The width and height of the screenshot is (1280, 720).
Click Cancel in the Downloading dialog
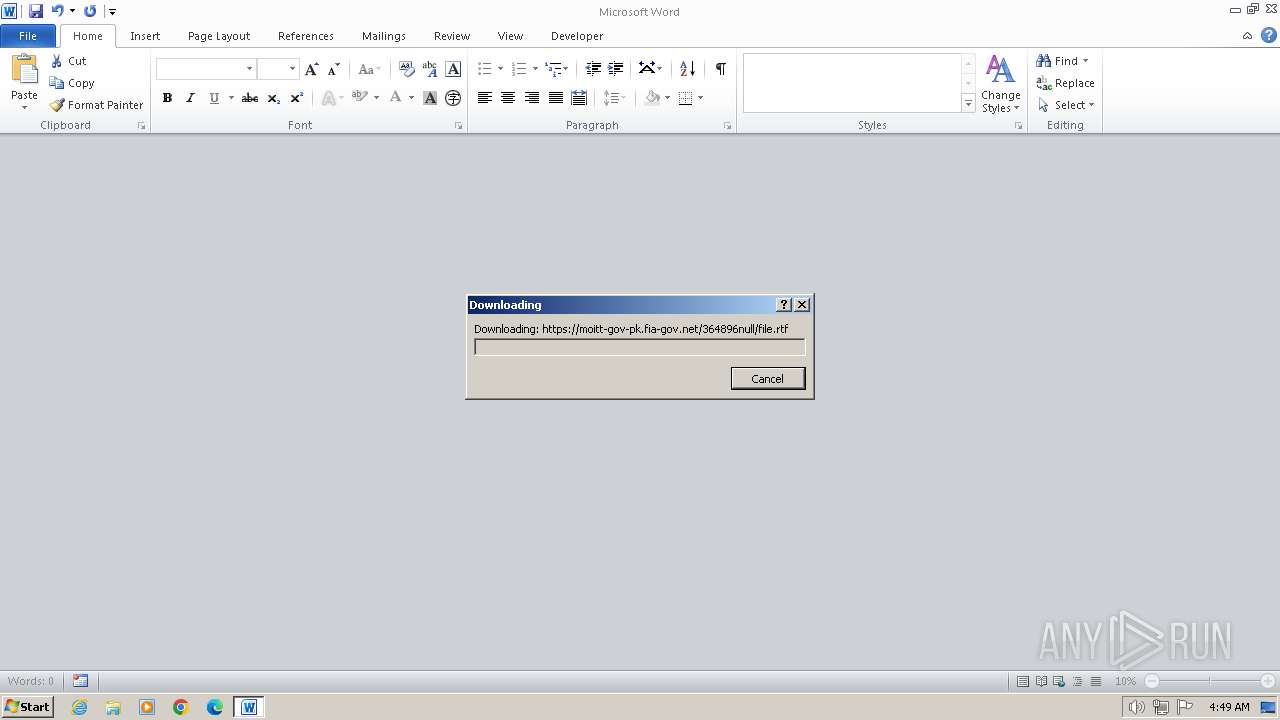(768, 378)
